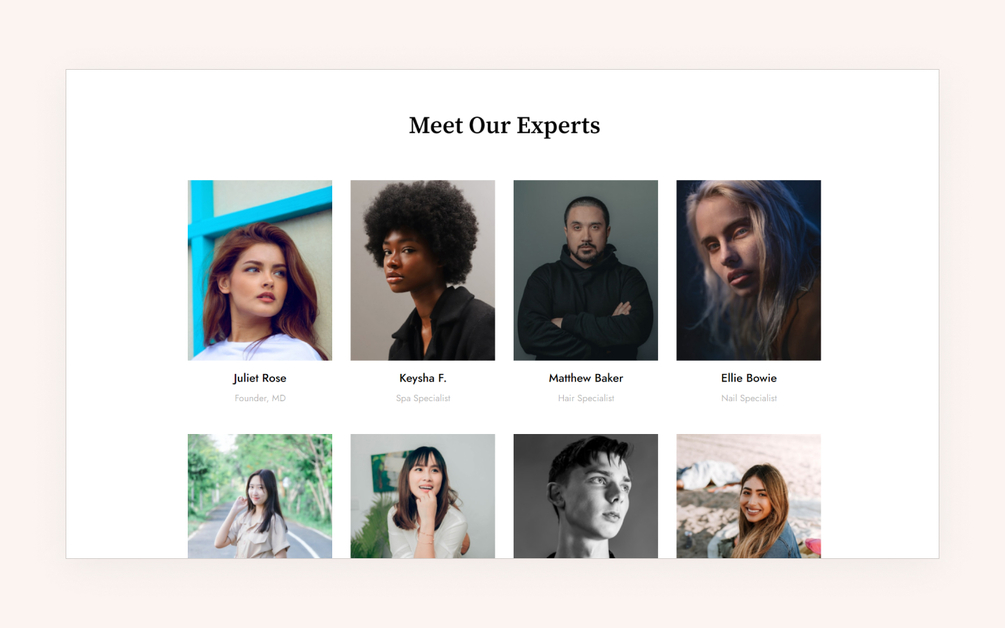
Task: Open Juliet Rose's portrait photo
Action: click(260, 270)
